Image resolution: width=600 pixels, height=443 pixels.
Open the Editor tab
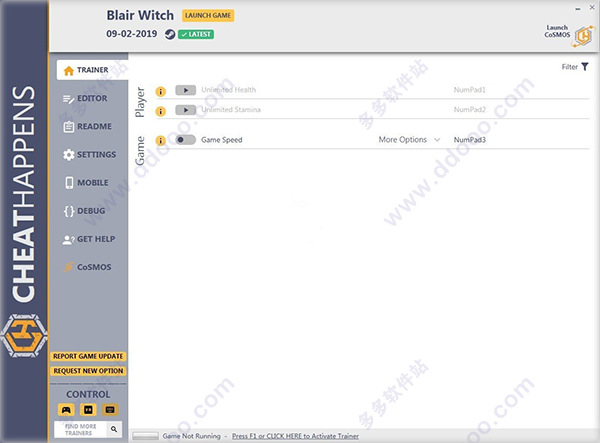tap(85, 98)
